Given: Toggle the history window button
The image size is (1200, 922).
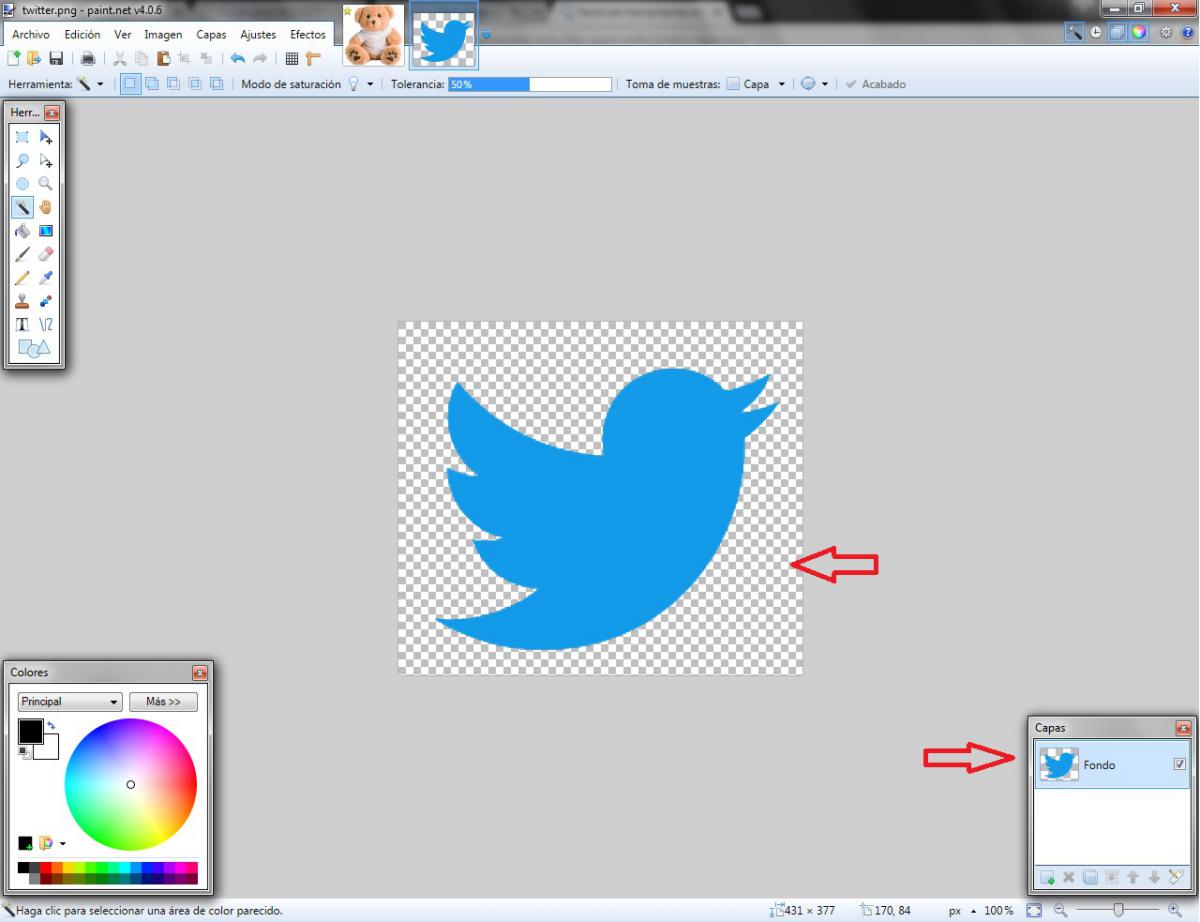Looking at the screenshot, I should point(1096,32).
